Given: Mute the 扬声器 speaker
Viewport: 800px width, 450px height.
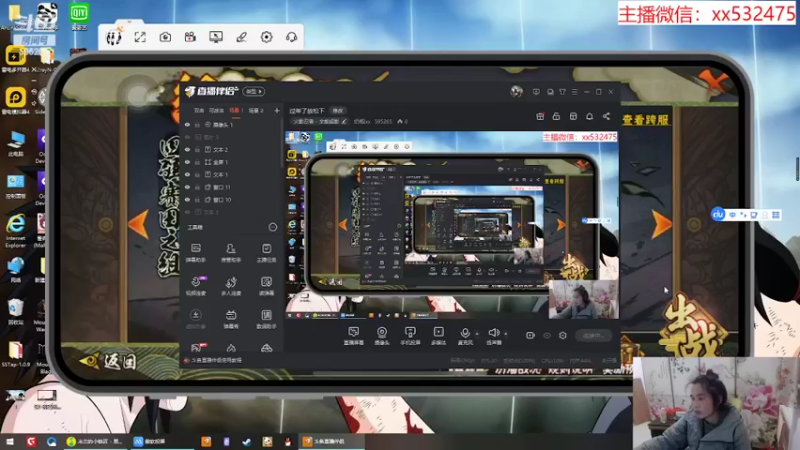Looking at the screenshot, I should pyautogui.click(x=493, y=336).
